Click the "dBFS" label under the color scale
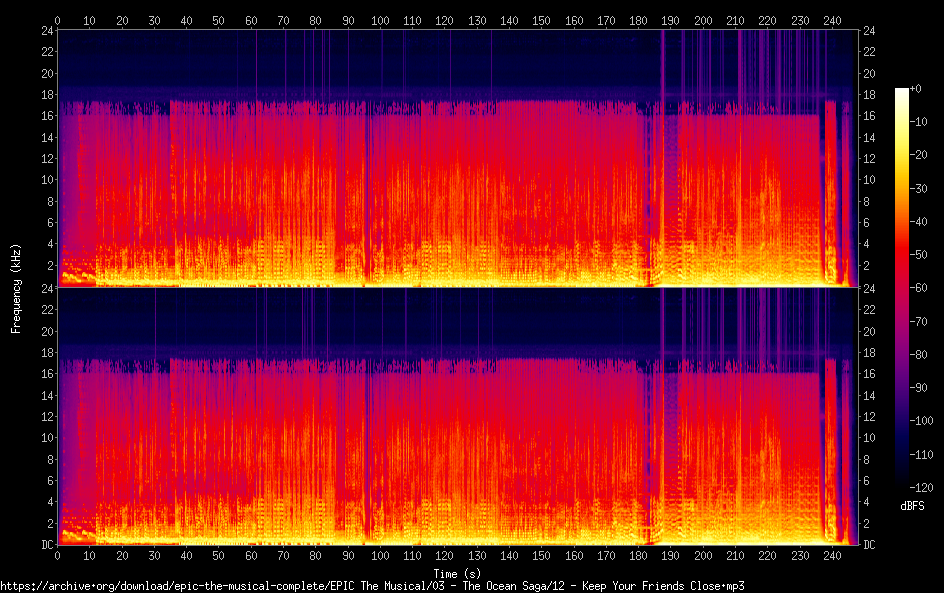The height and width of the screenshot is (593, 944). coord(912,507)
